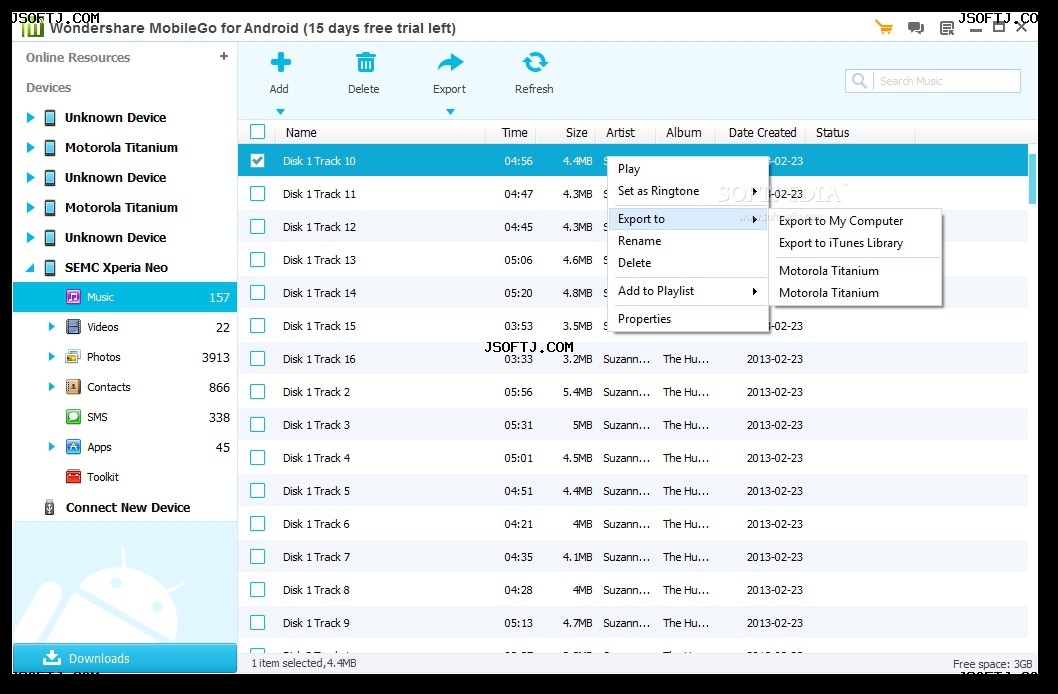Image resolution: width=1058 pixels, height=694 pixels.
Task: Check the Disk 1 Track 3 checkbox
Action: click(257, 425)
